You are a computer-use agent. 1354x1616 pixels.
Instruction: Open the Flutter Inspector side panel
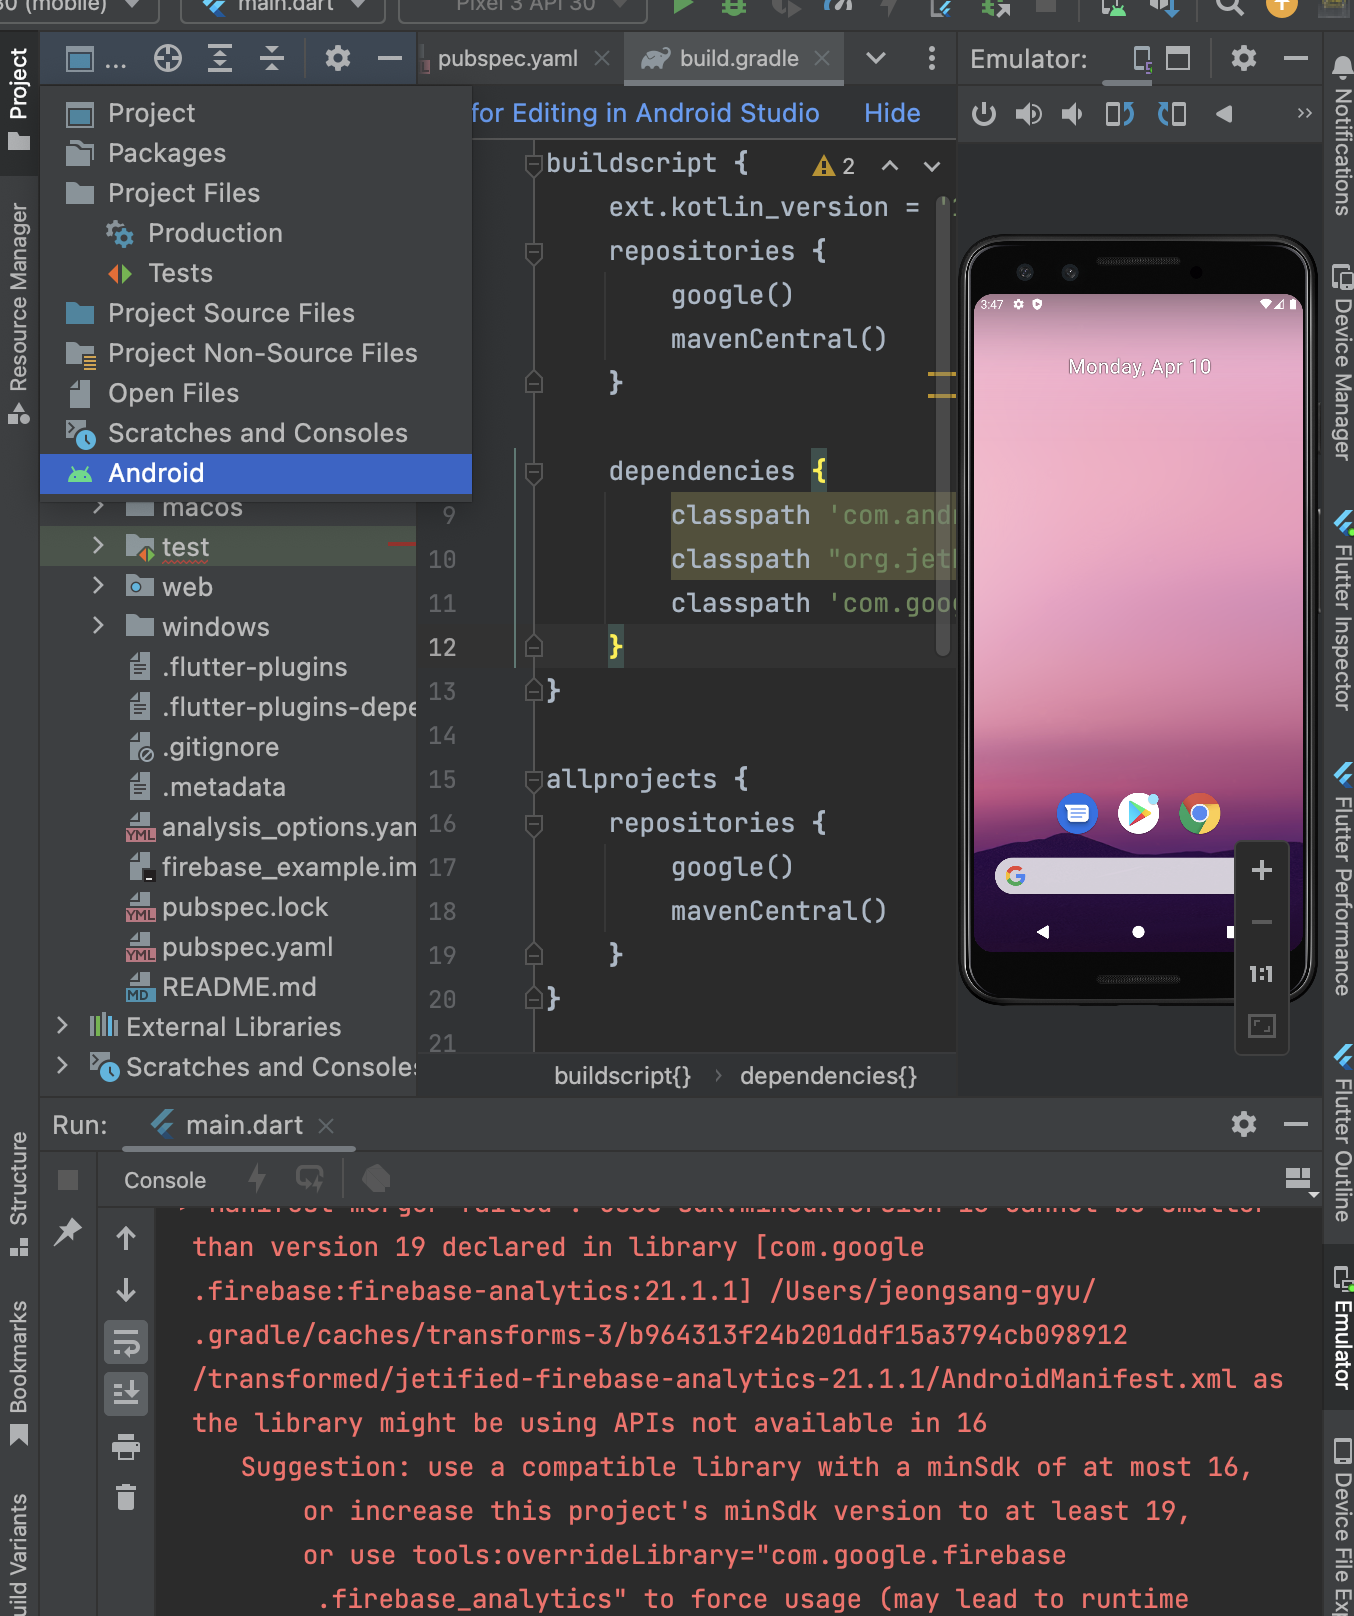coord(1342,610)
